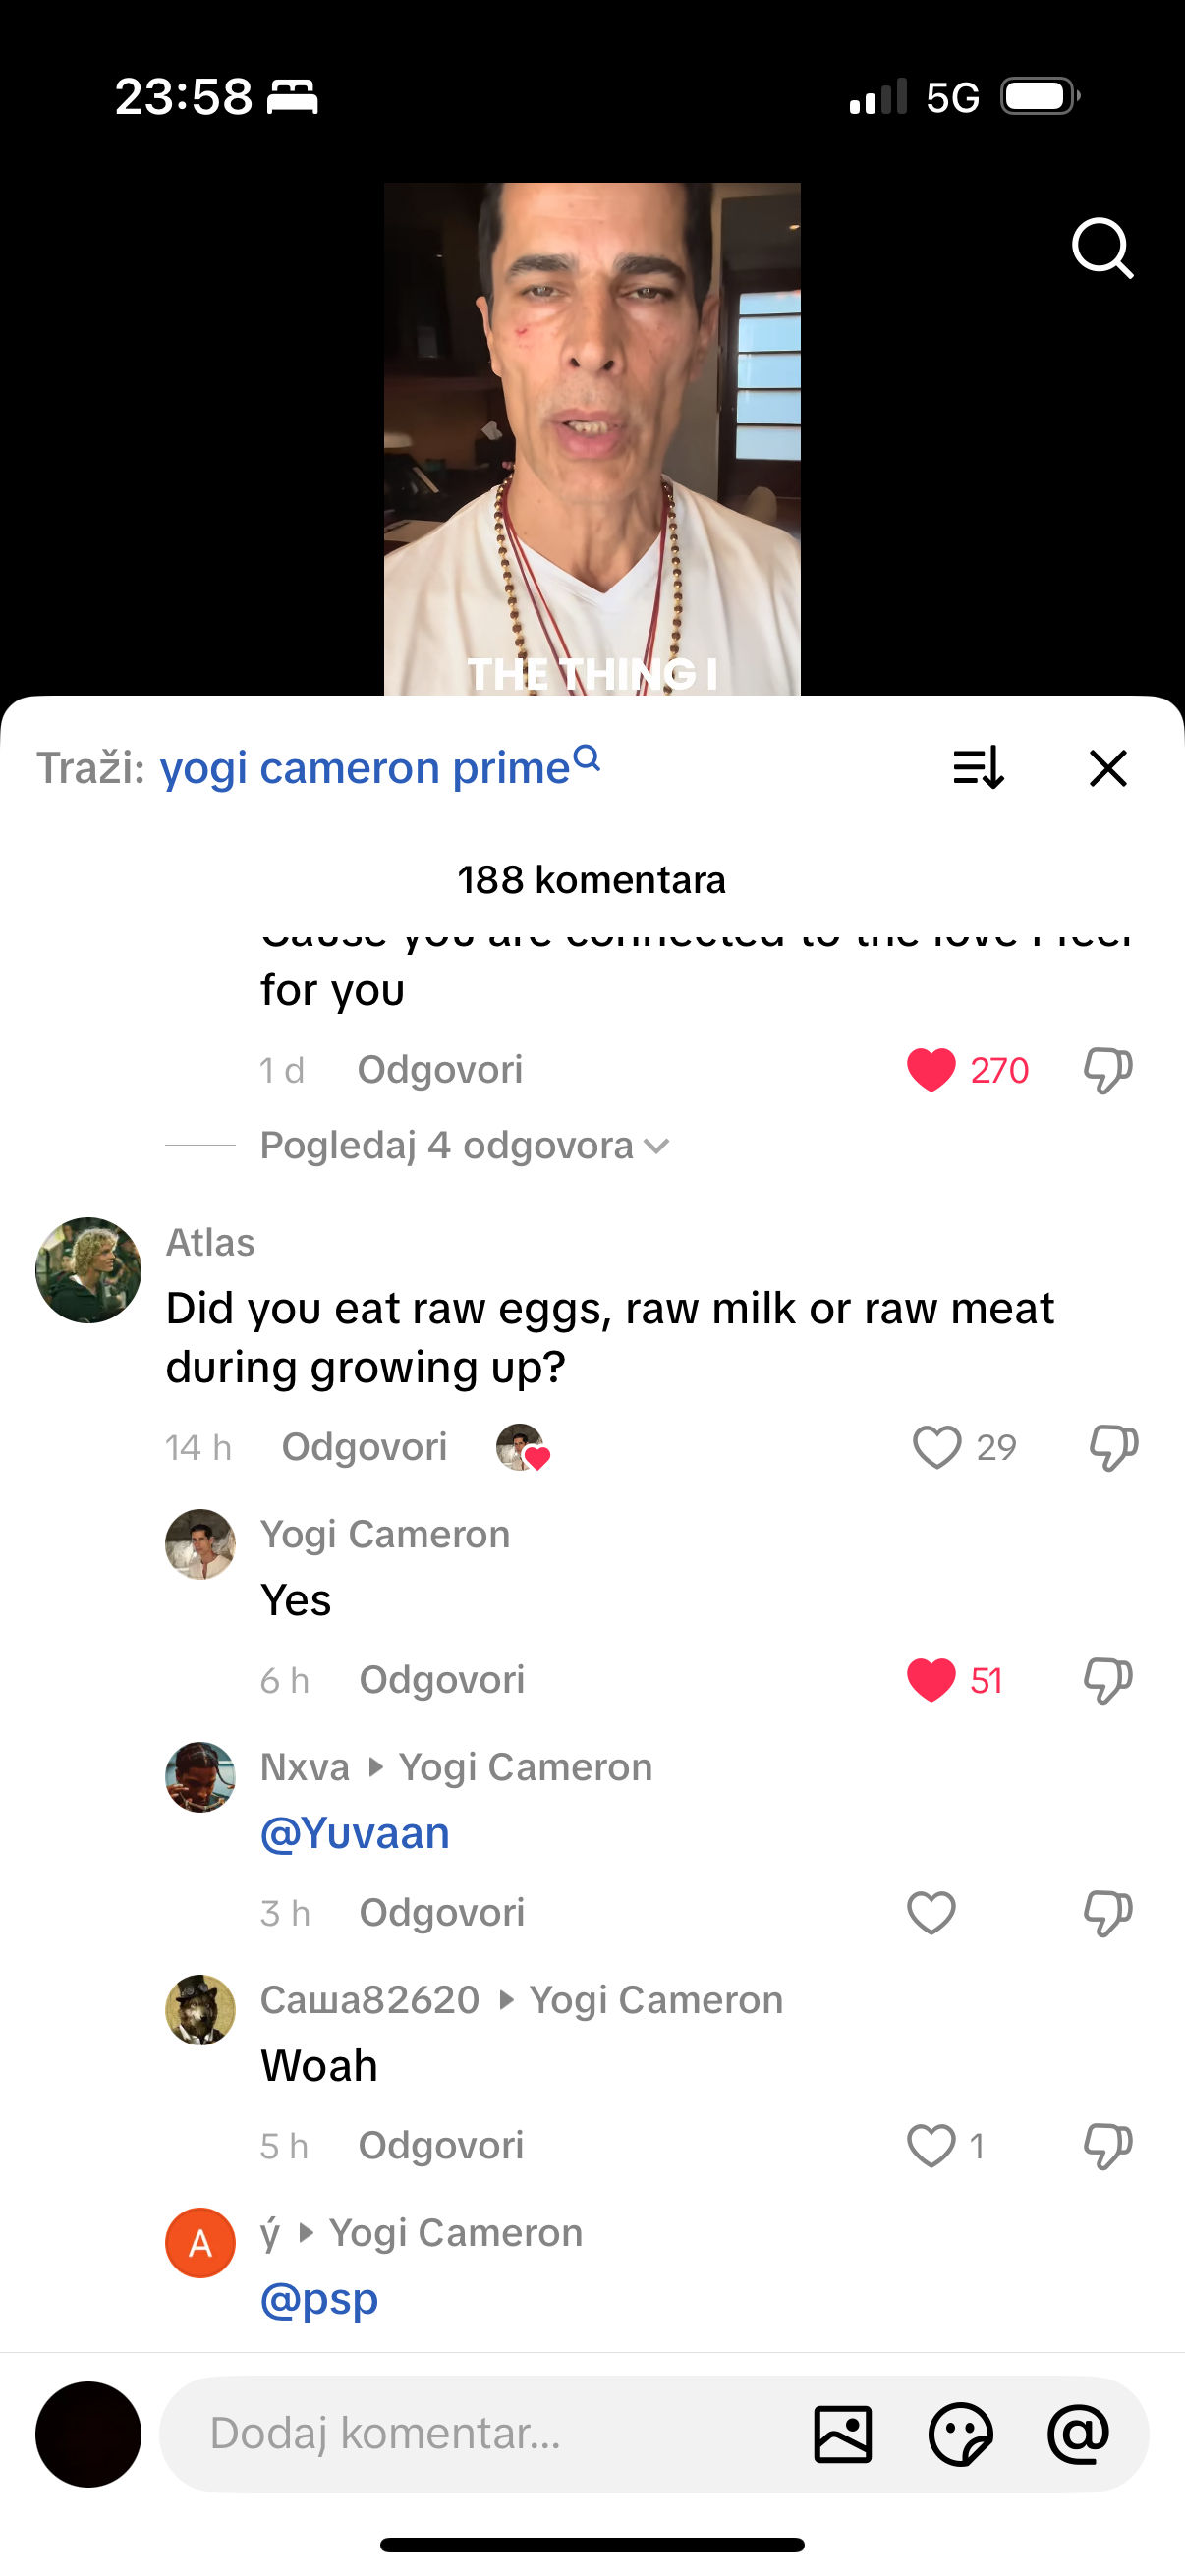The width and height of the screenshot is (1185, 2576).
Task: Tap the video preview thumbnail
Action: pos(592,439)
